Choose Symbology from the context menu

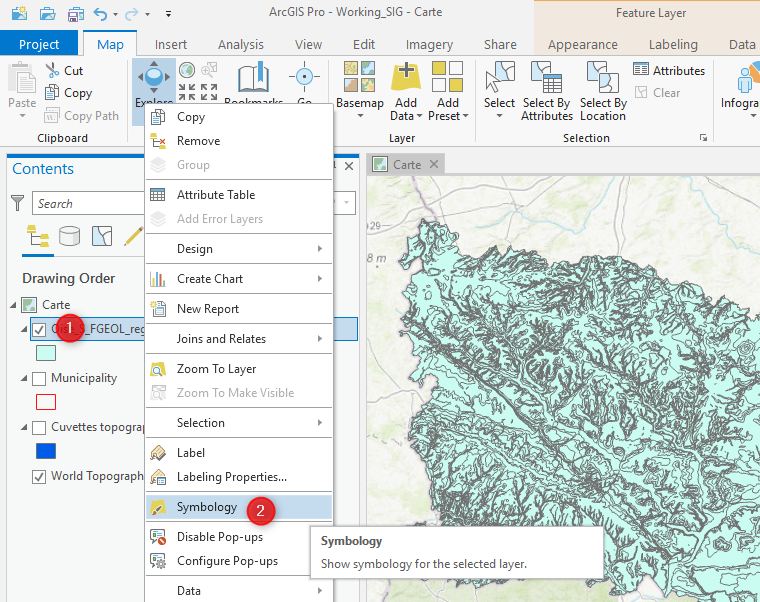click(239, 507)
